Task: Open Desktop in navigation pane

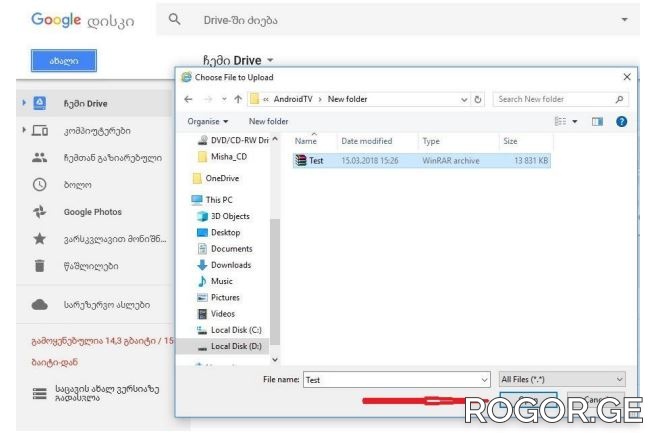Action: pos(219,233)
